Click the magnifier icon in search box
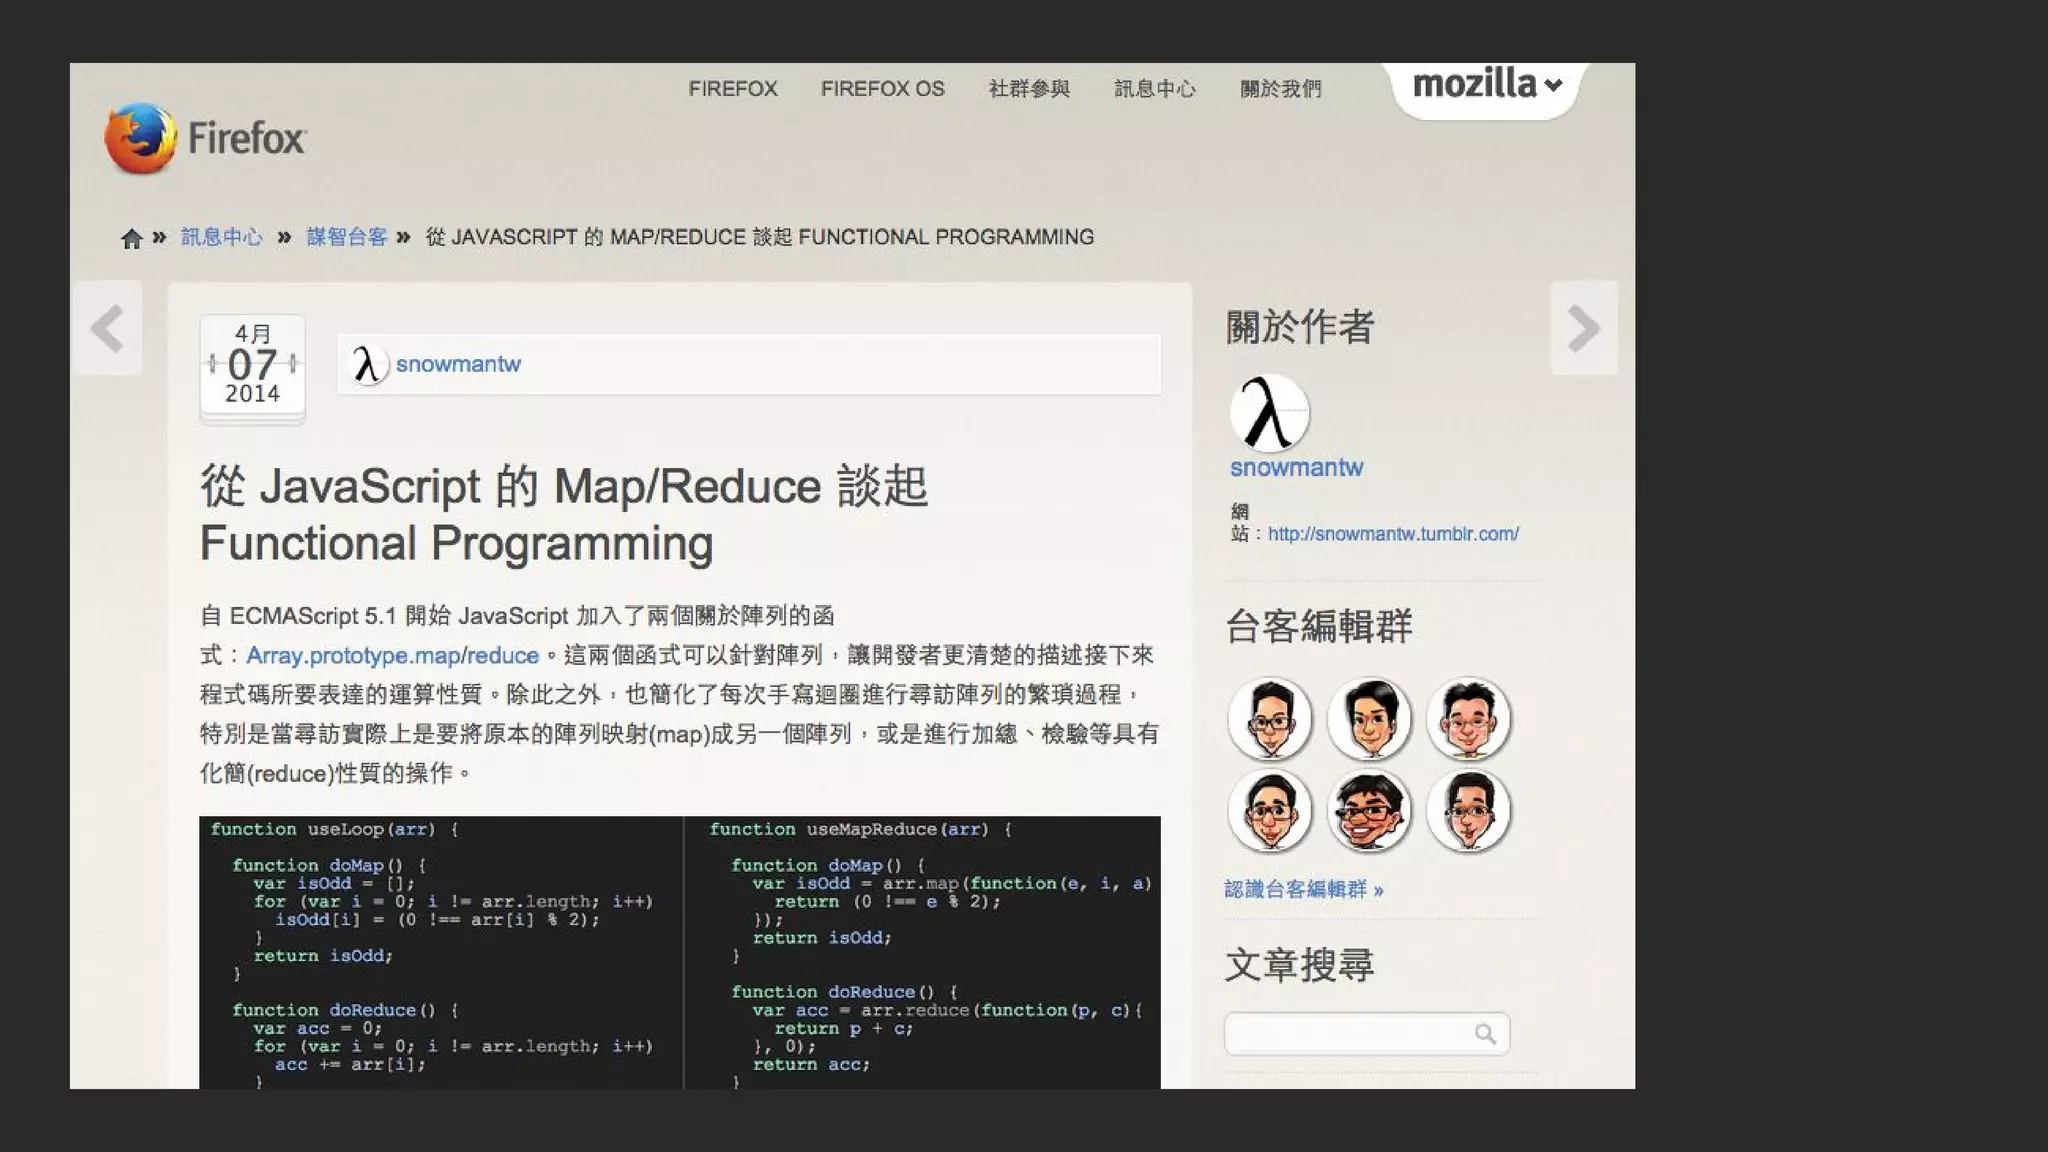Screen dimensions: 2048x1152 (1485, 1034)
